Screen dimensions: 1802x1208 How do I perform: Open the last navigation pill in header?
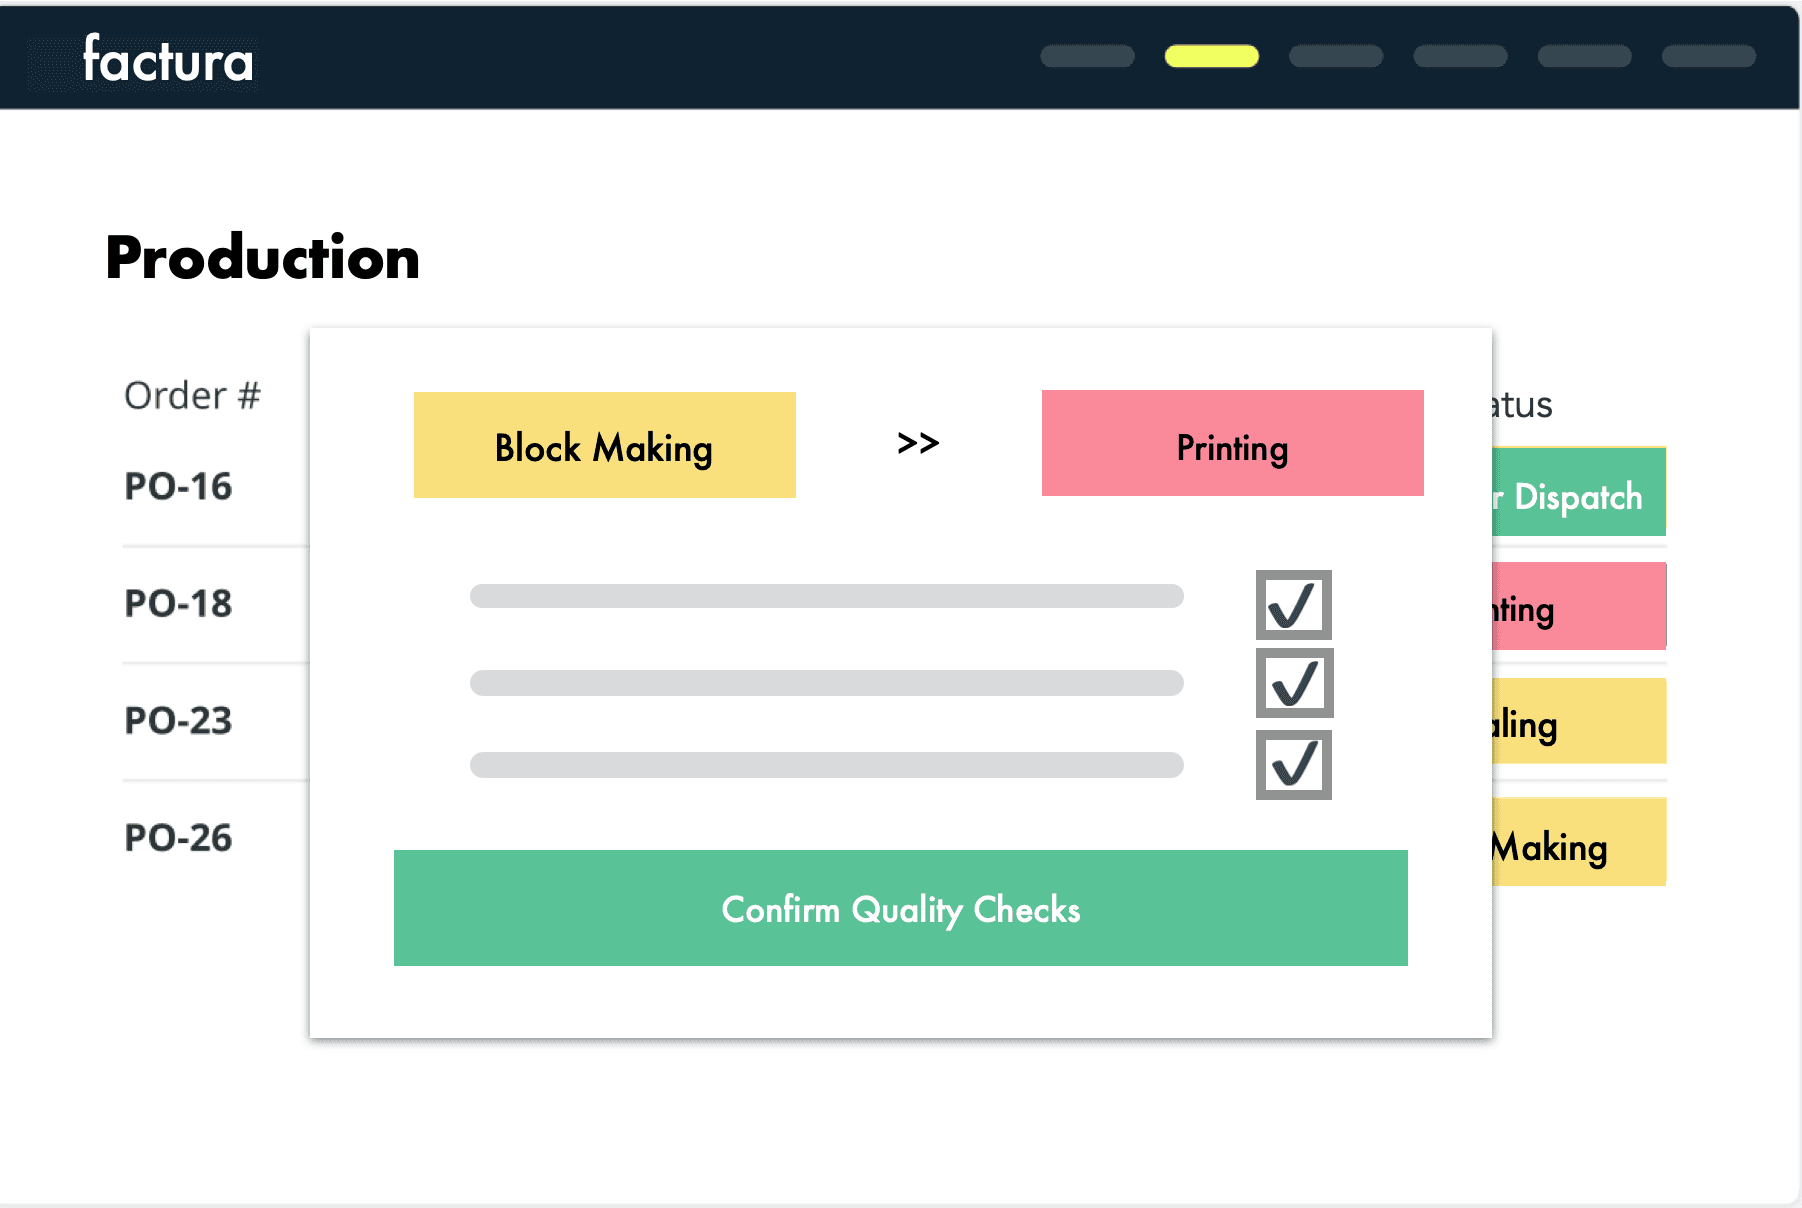pos(1708,56)
